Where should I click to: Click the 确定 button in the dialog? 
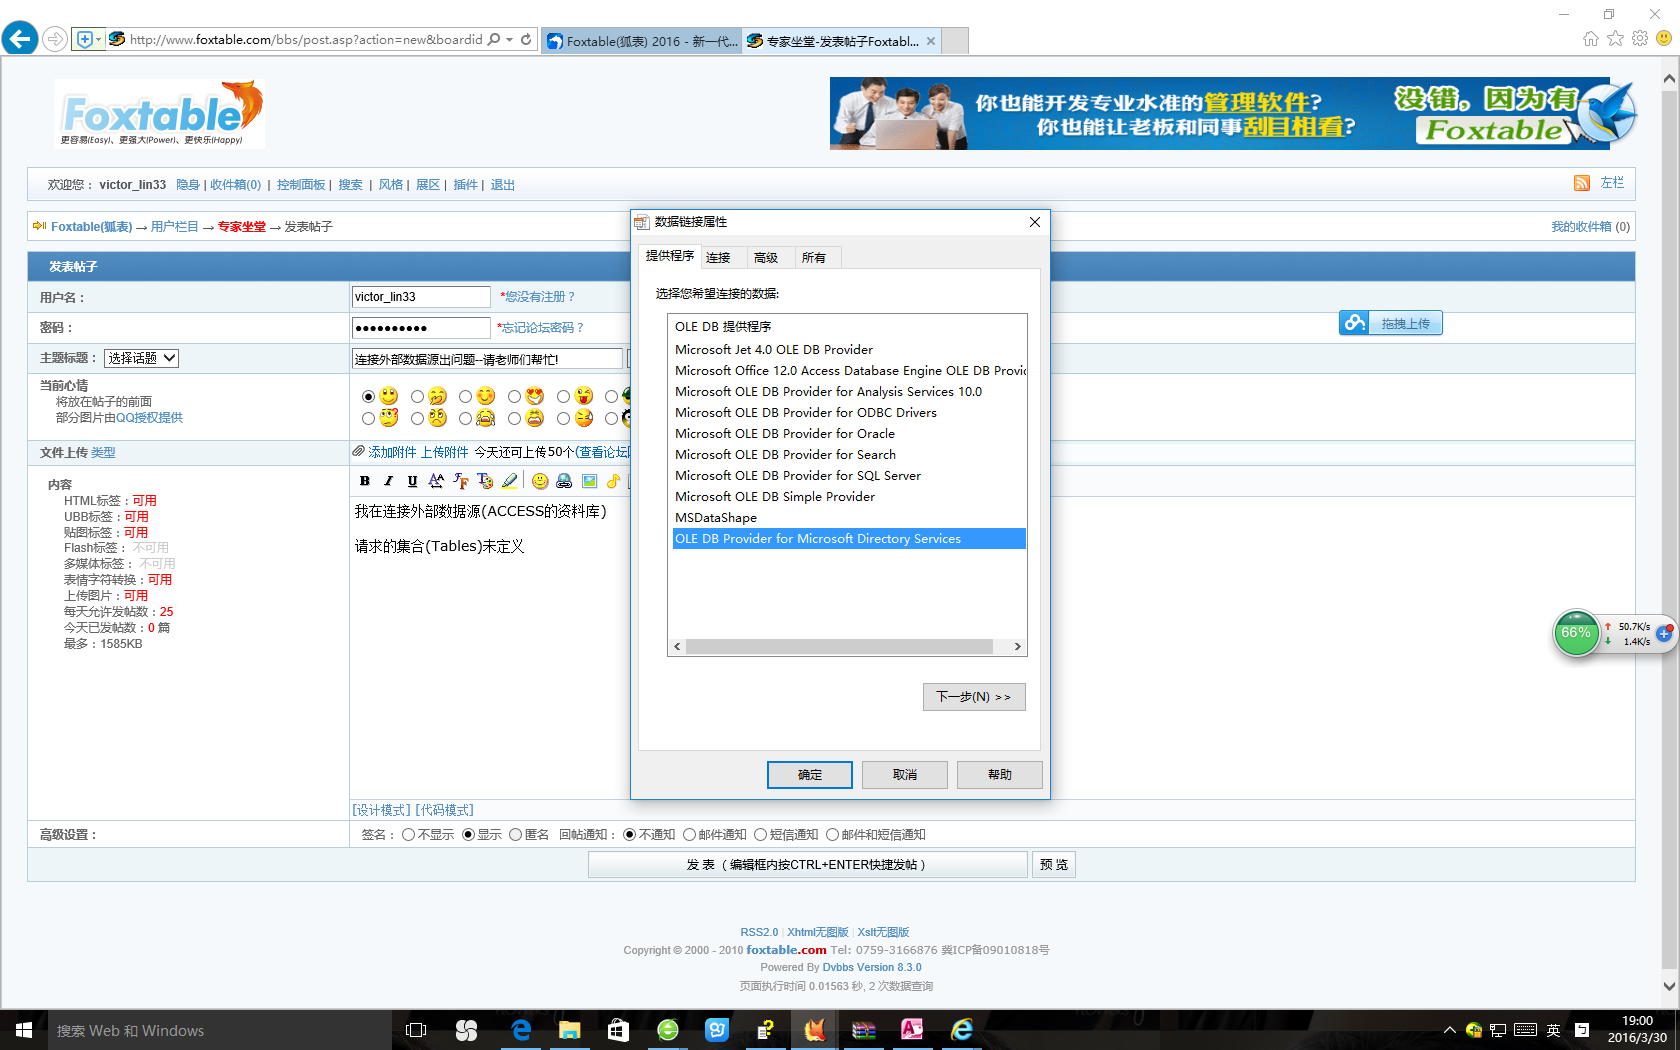pos(810,775)
